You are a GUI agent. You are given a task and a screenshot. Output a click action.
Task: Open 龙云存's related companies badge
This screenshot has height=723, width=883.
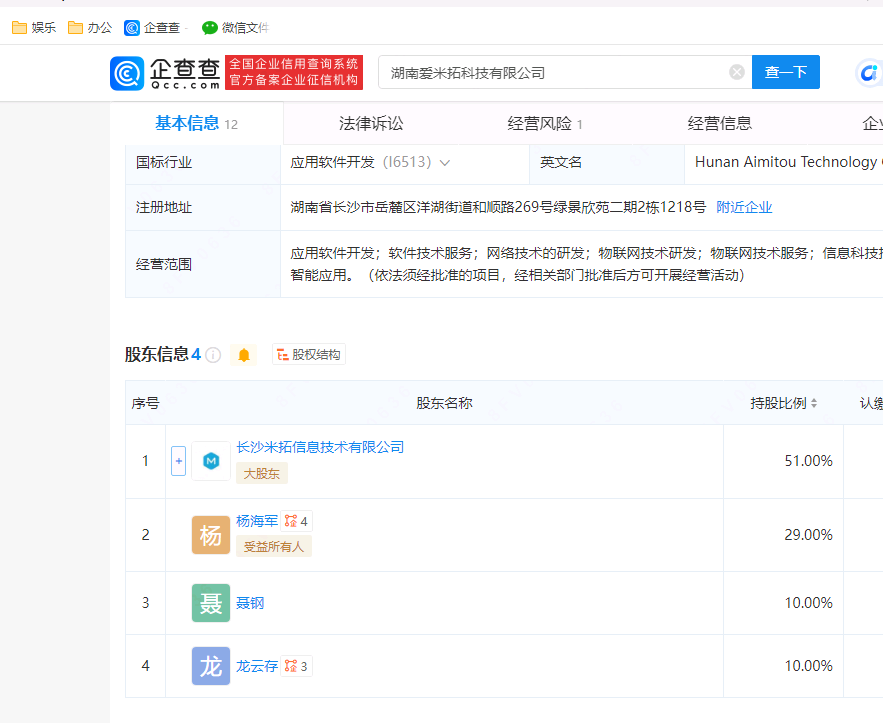296,666
